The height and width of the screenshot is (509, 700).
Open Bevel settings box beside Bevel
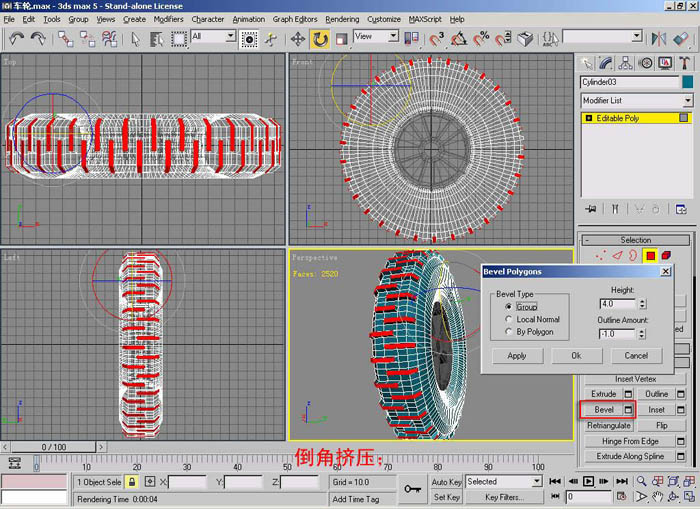point(628,409)
